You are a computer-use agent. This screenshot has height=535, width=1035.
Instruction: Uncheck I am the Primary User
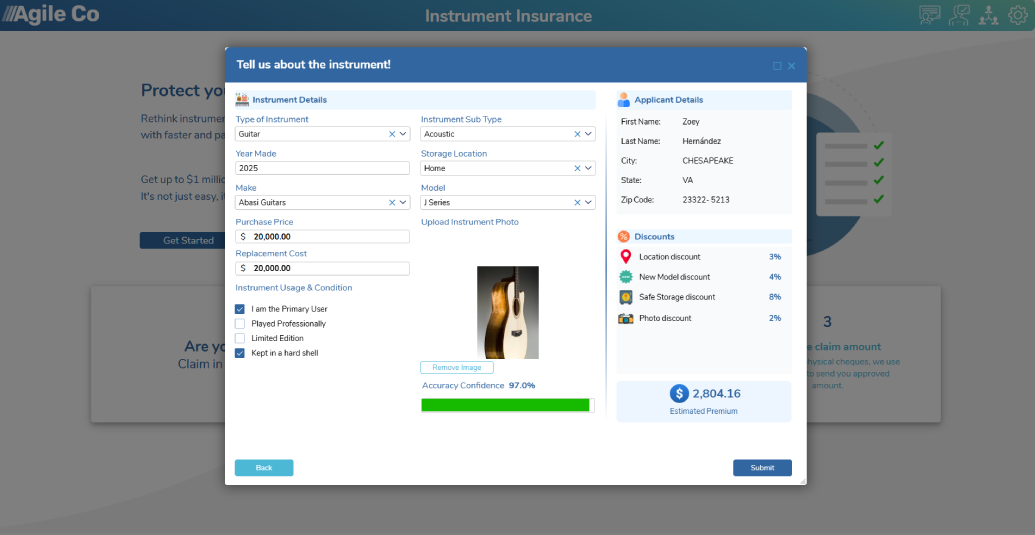[x=240, y=309]
